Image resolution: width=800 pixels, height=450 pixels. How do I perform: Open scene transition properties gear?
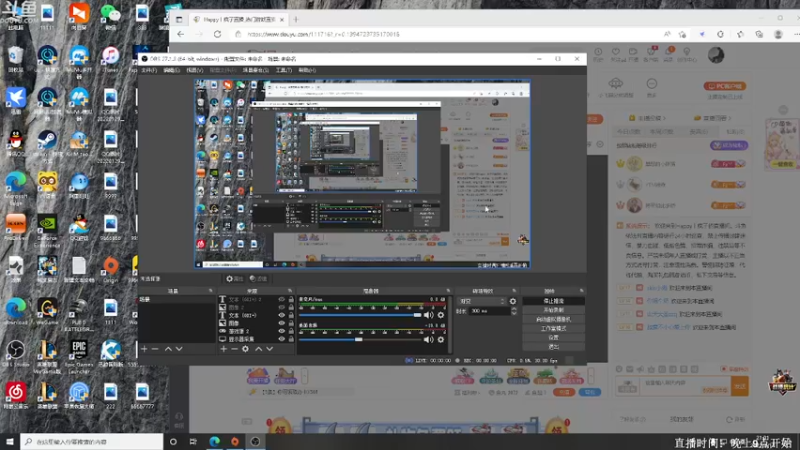pos(513,301)
